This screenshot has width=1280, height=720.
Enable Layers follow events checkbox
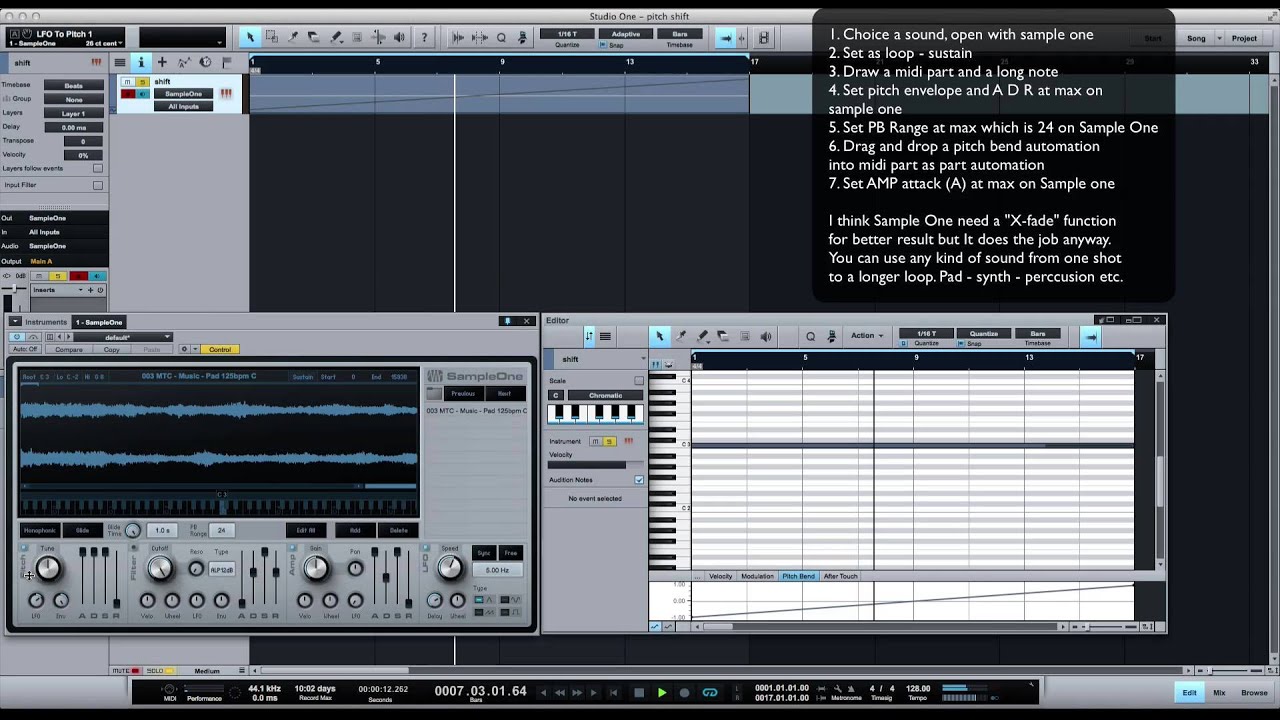tap(97, 168)
